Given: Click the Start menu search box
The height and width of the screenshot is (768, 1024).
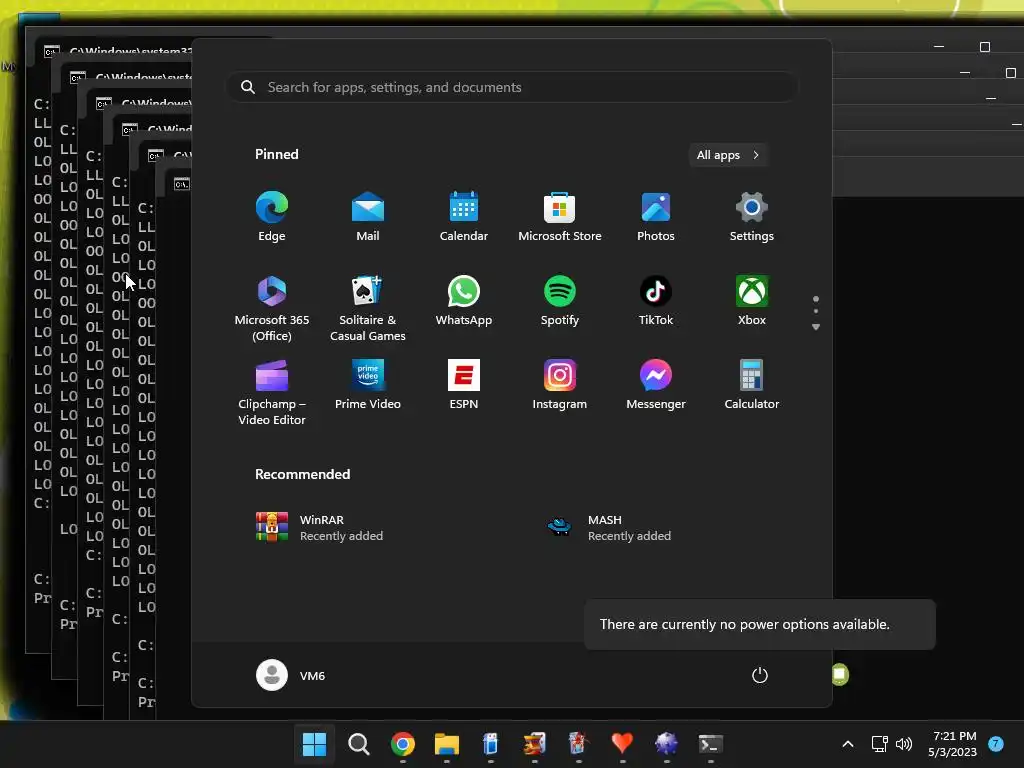Looking at the screenshot, I should pos(512,87).
